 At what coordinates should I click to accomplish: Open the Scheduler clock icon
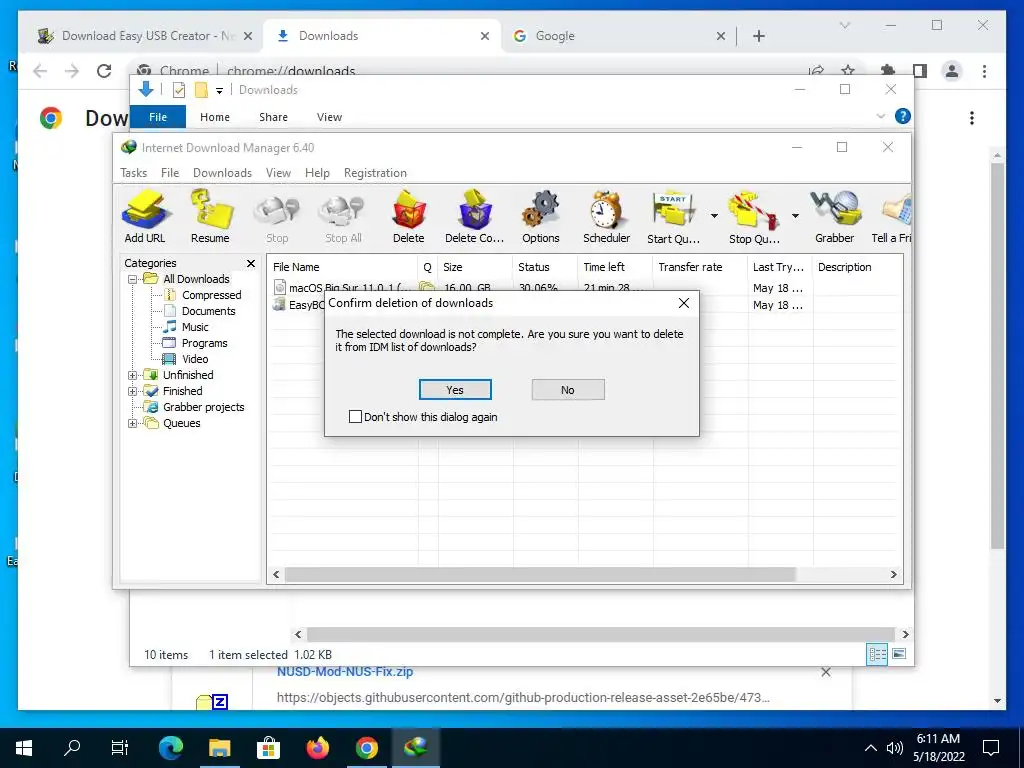[x=607, y=217]
